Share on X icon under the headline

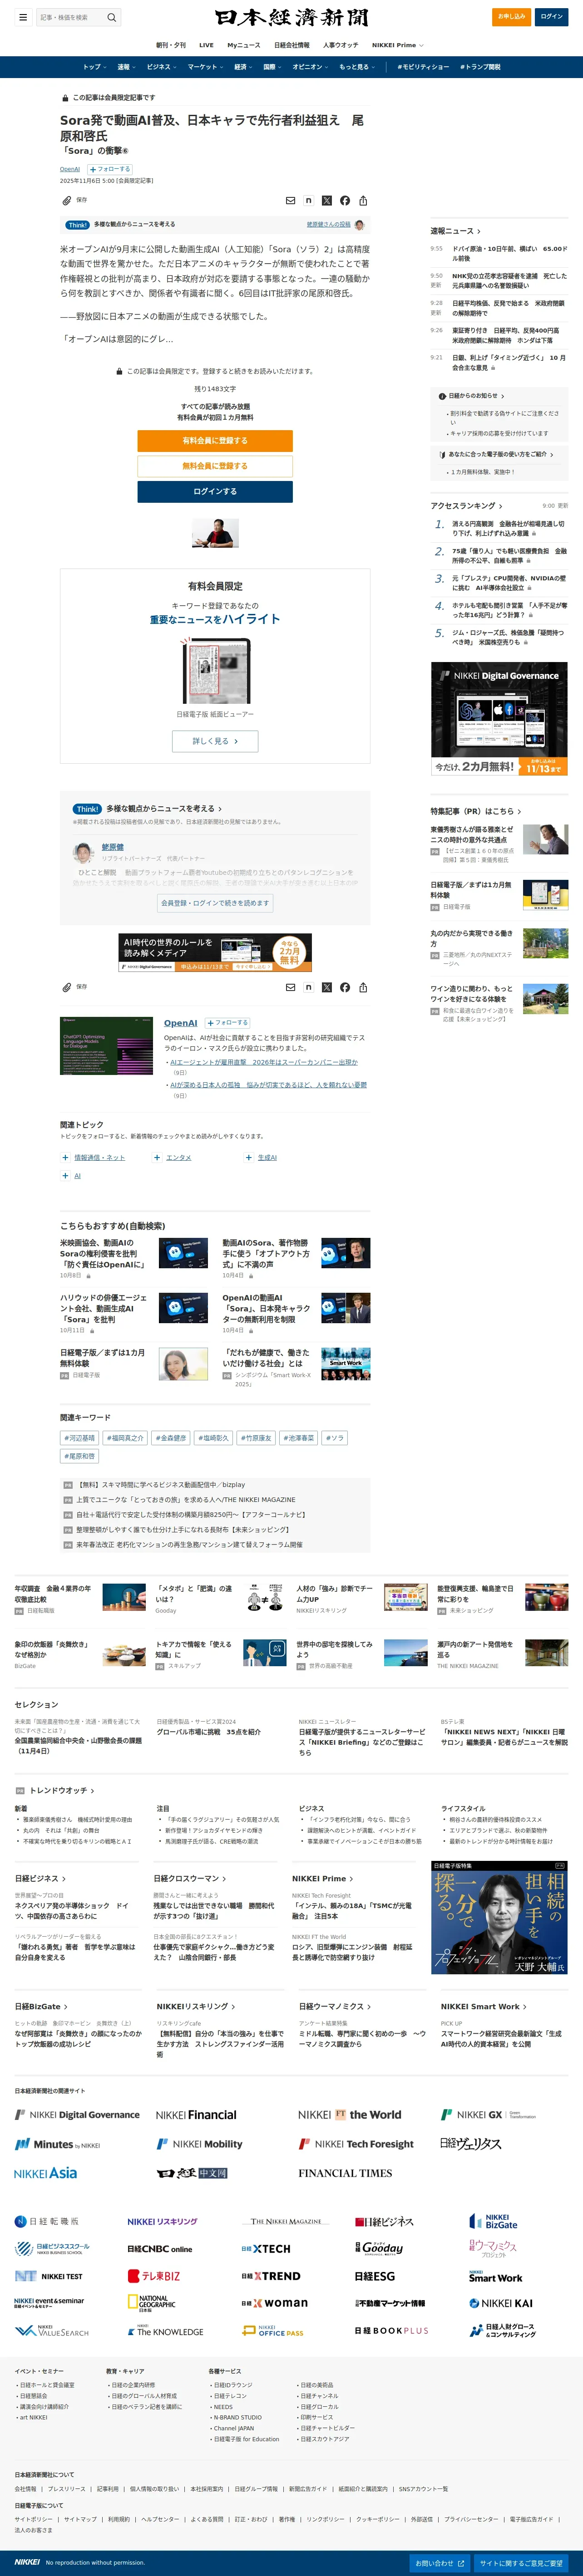pos(327,201)
